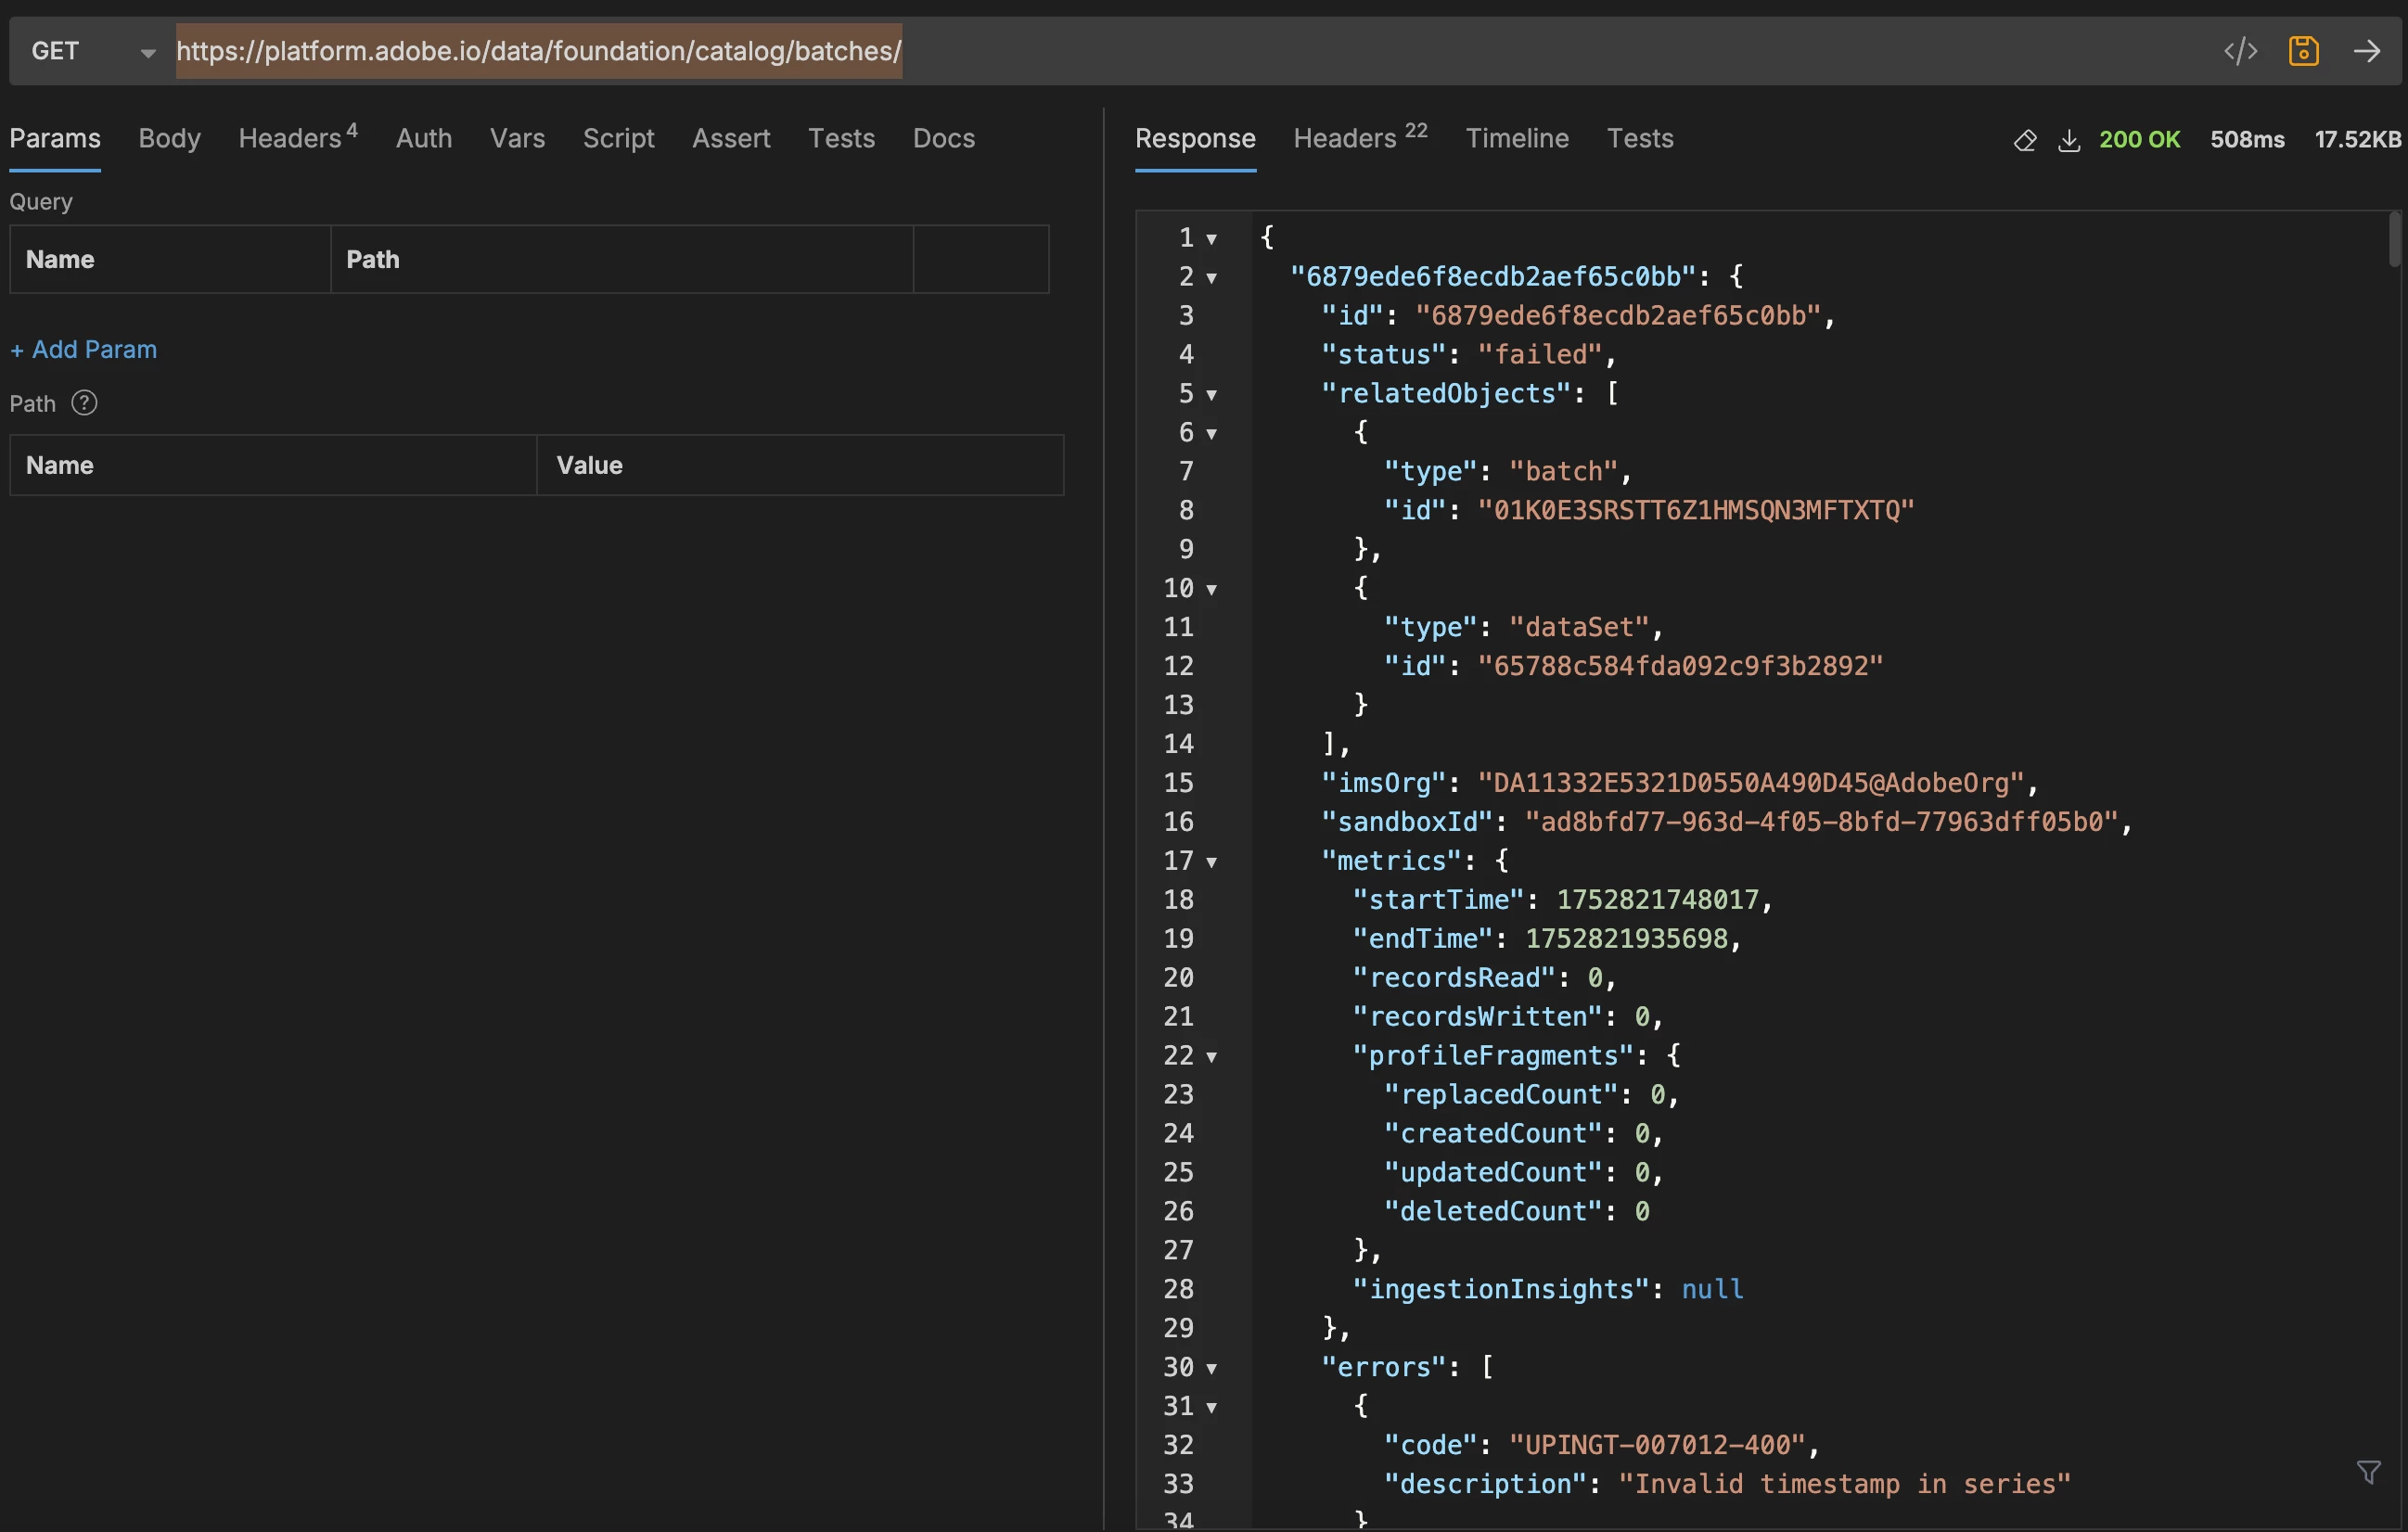This screenshot has height=1532, width=2408.
Task: Click the save request icon
Action: pos(2303,51)
